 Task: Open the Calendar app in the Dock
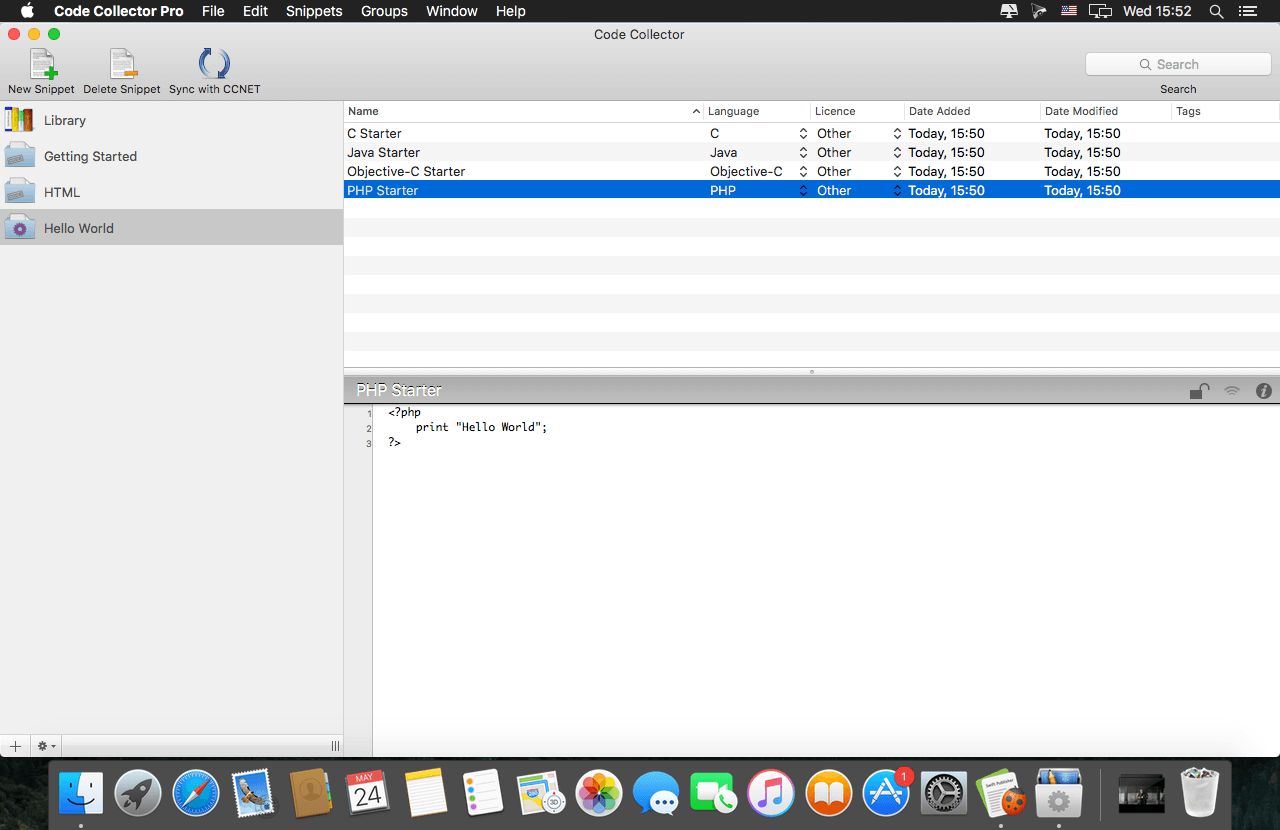368,794
